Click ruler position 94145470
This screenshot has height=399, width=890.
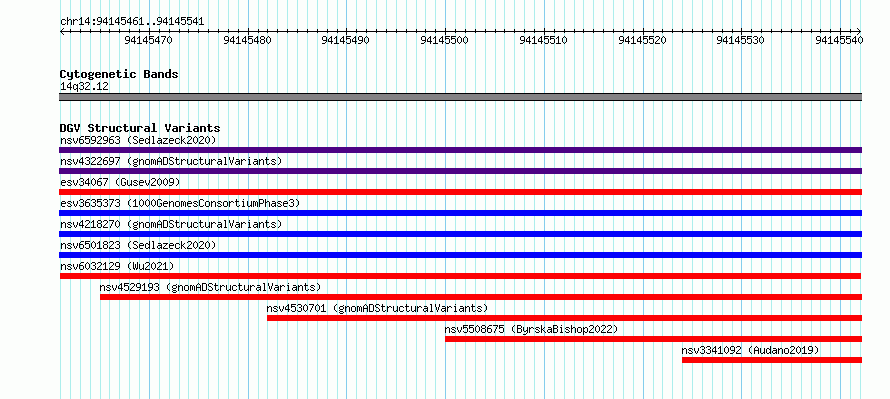tap(148, 40)
